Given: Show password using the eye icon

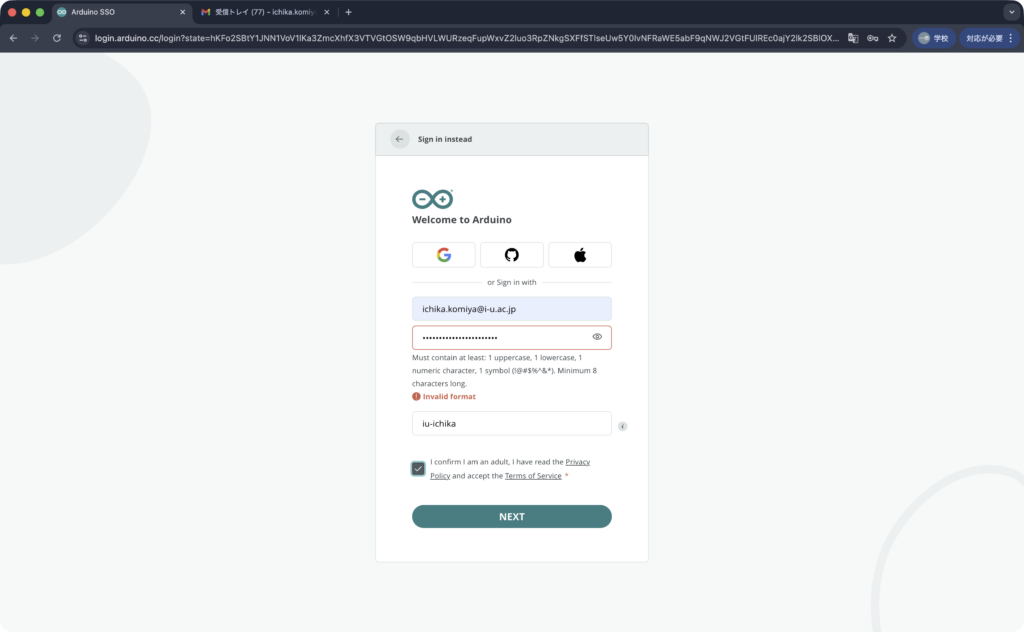Looking at the screenshot, I should (x=597, y=337).
